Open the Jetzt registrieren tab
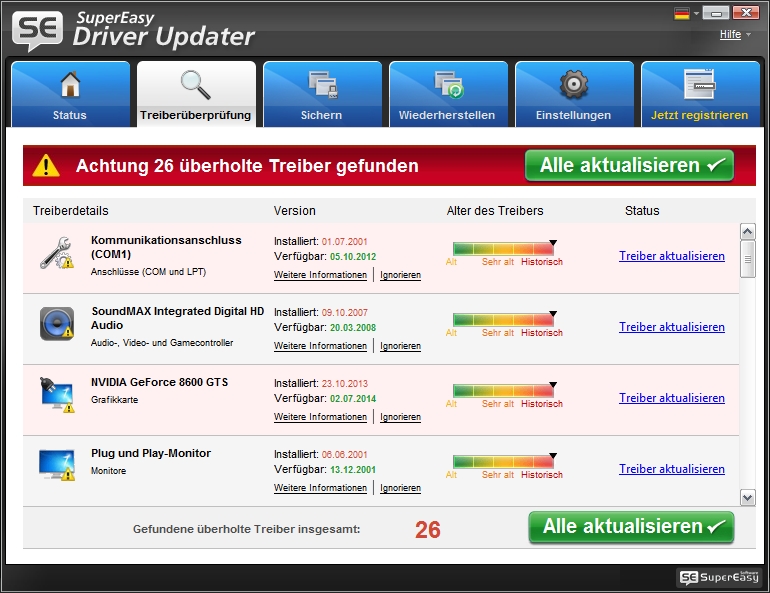 tap(700, 94)
